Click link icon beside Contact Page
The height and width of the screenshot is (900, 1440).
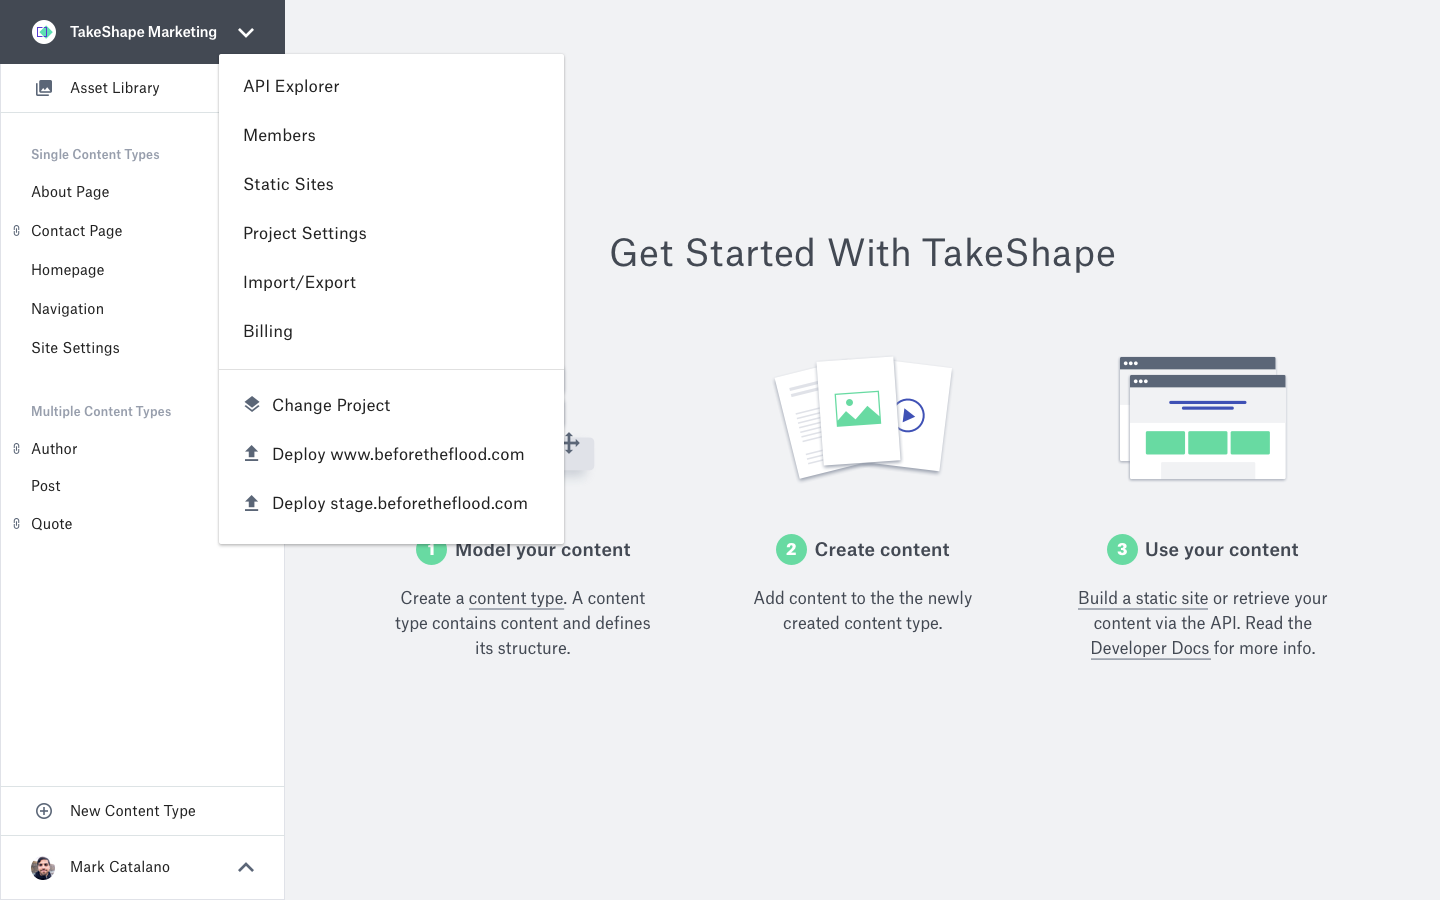click(16, 231)
